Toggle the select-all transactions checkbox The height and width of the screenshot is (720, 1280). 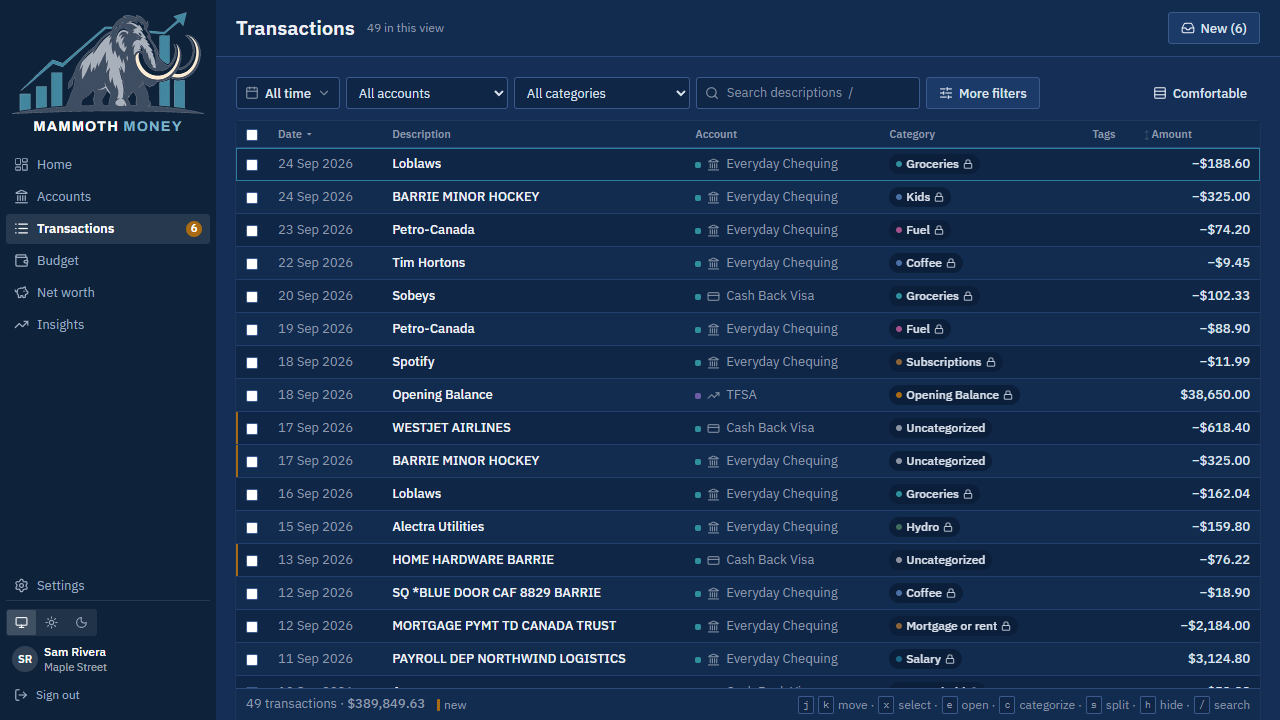coord(252,135)
